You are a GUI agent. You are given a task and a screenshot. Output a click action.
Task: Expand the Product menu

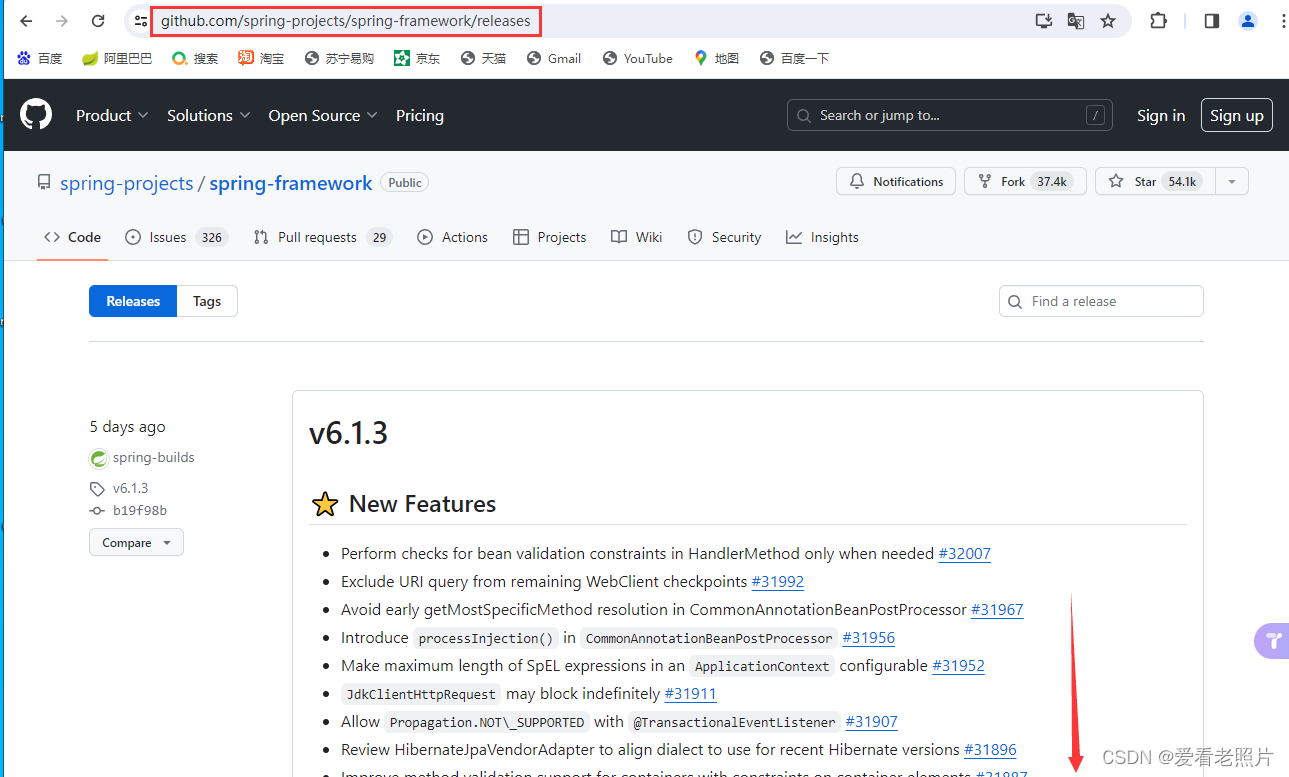112,116
